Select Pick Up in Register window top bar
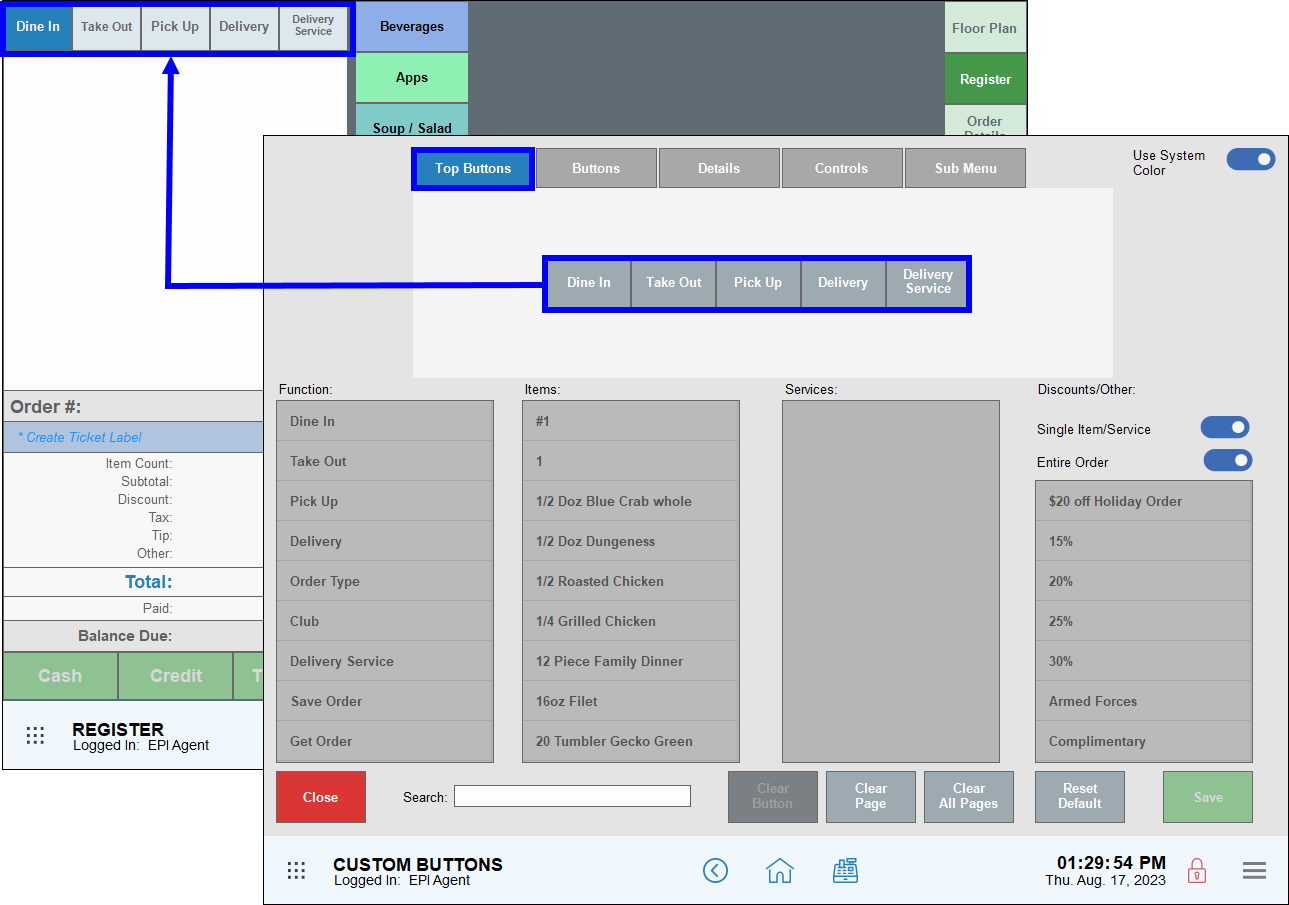The height and width of the screenshot is (905, 1289). (x=175, y=27)
